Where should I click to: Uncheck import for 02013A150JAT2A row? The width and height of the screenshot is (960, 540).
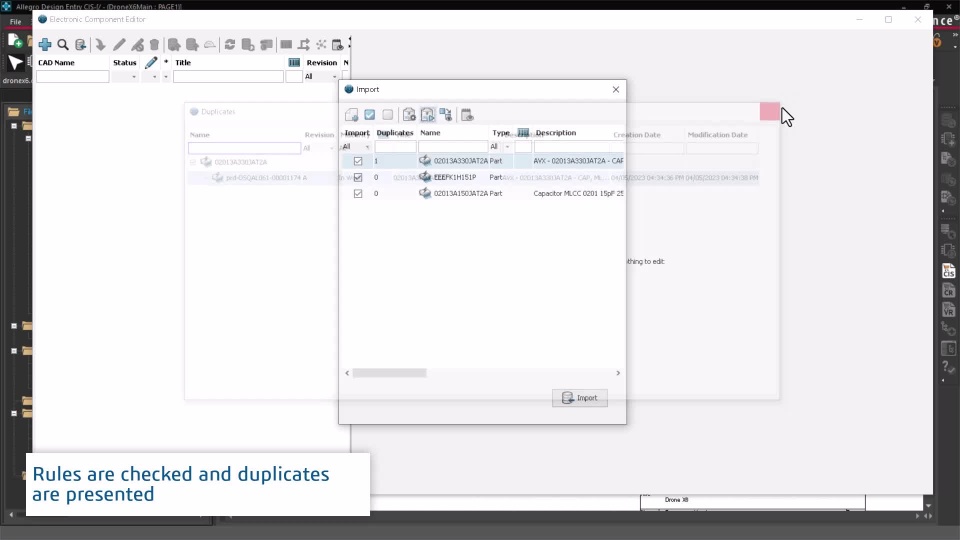point(358,193)
